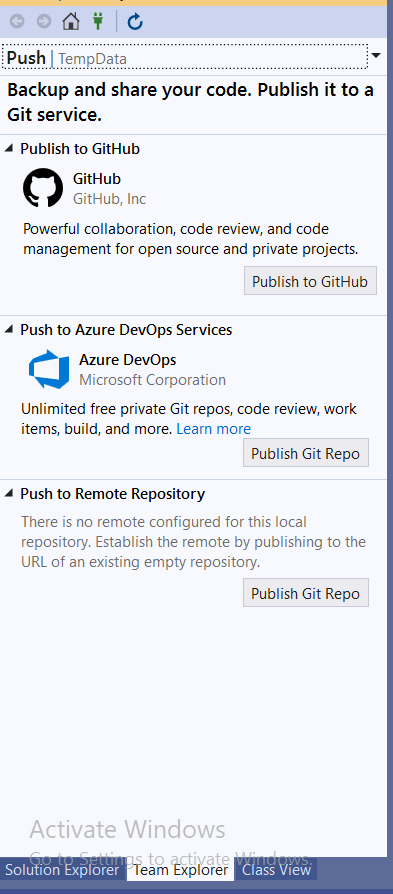Viewport: 393px width, 894px height.
Task: Collapse Push to Remote Repository section
Action: point(9,493)
